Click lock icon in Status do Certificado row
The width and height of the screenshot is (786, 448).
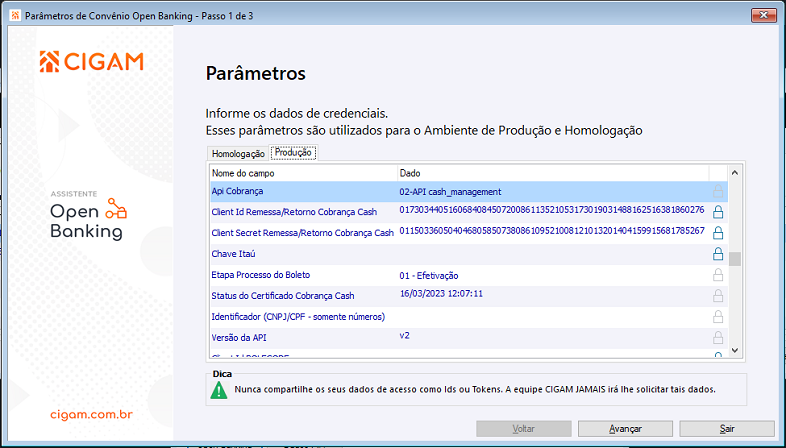coord(718,296)
